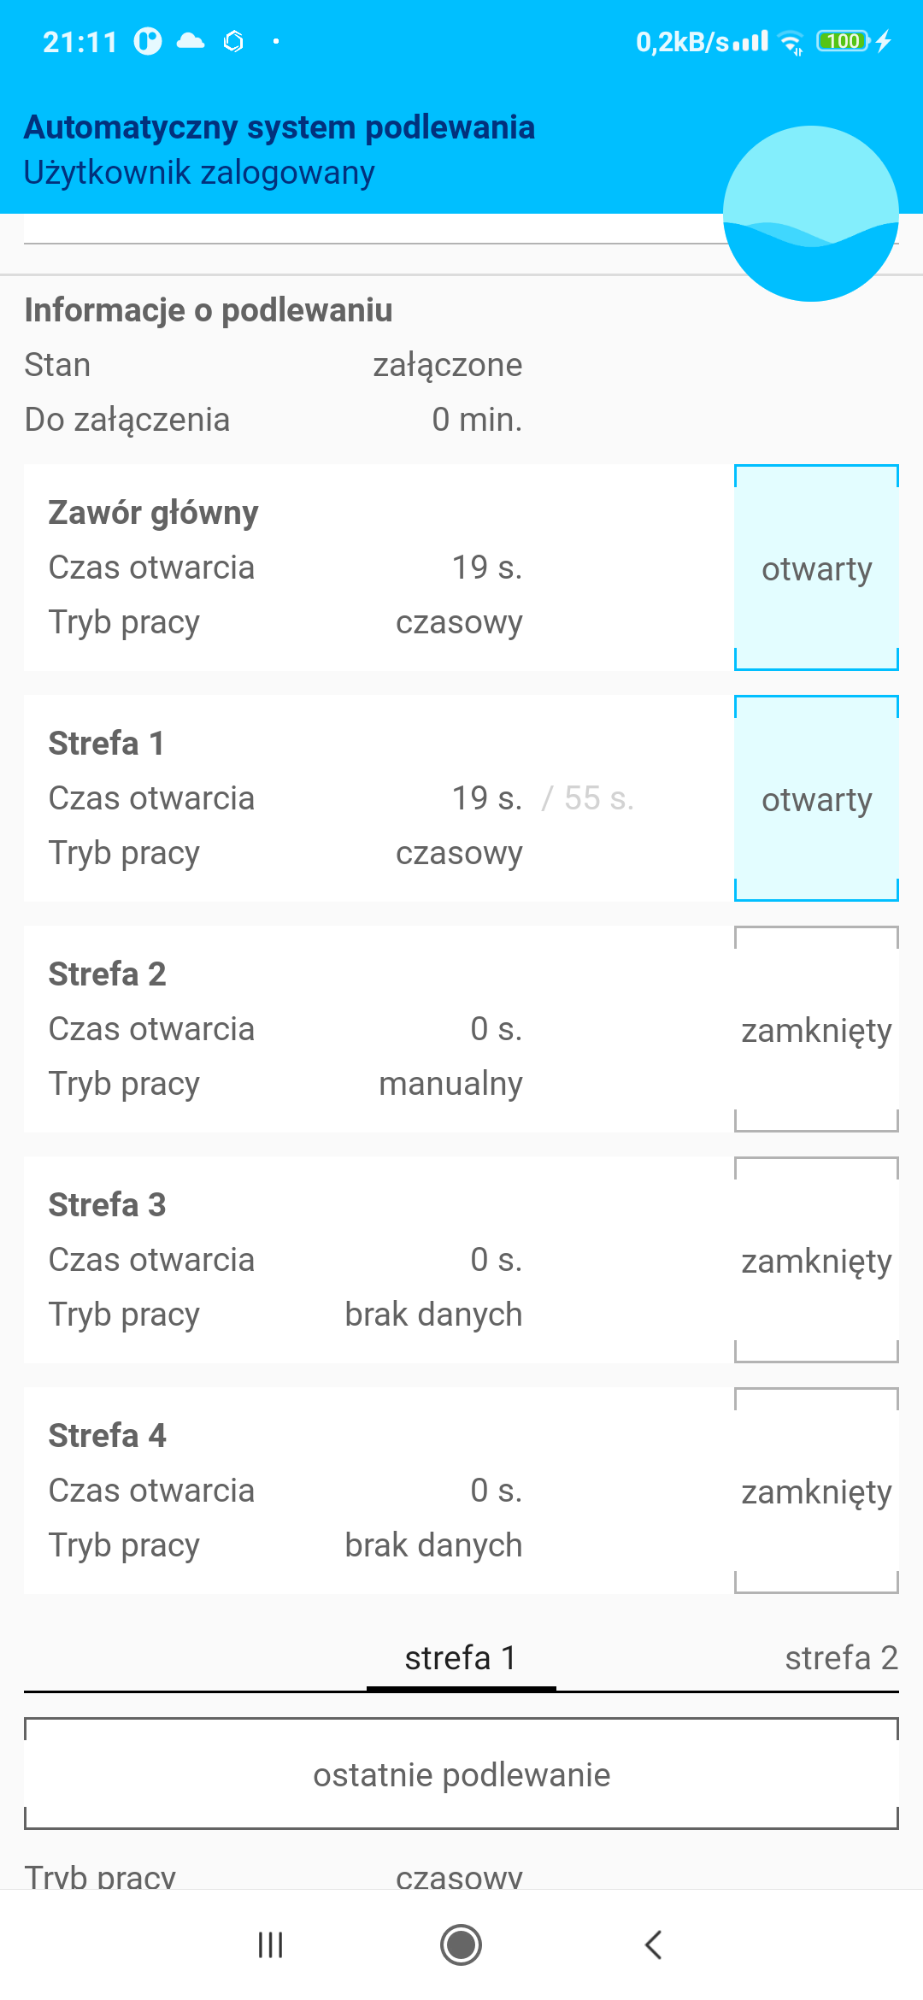Toggle Strefa 4 zamknięty valve button
The height and width of the screenshot is (2000, 923).
click(817, 1491)
